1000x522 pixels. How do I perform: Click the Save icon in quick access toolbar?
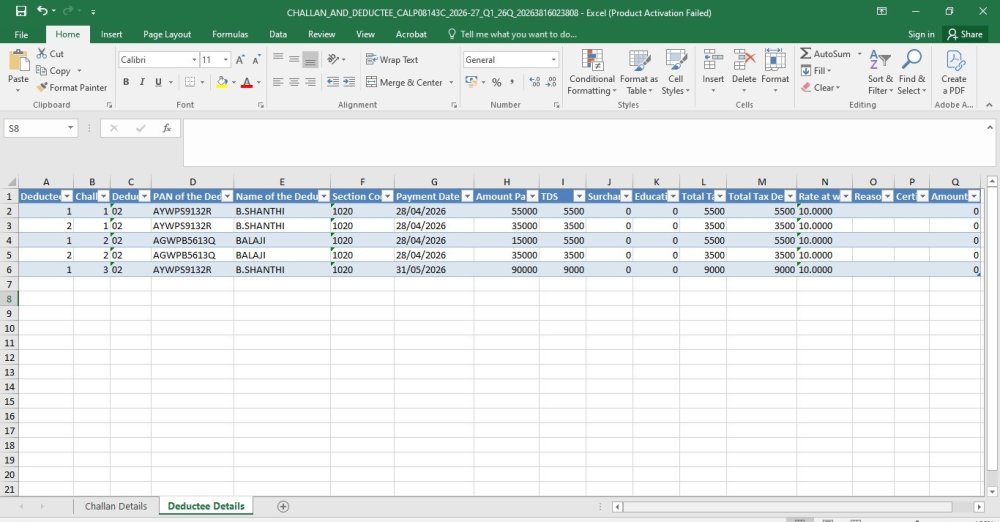tap(21, 11)
